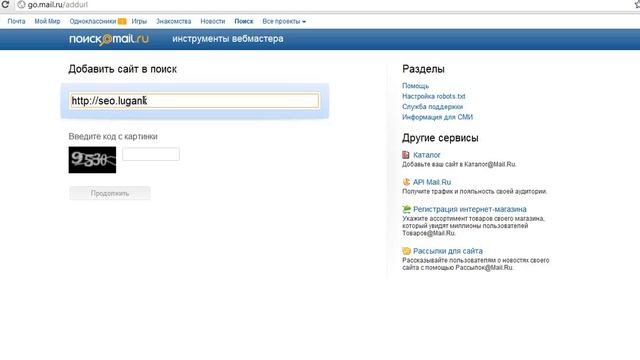Expand the Все проекты dropdown
The width and height of the screenshot is (640, 360).
tap(284, 21)
